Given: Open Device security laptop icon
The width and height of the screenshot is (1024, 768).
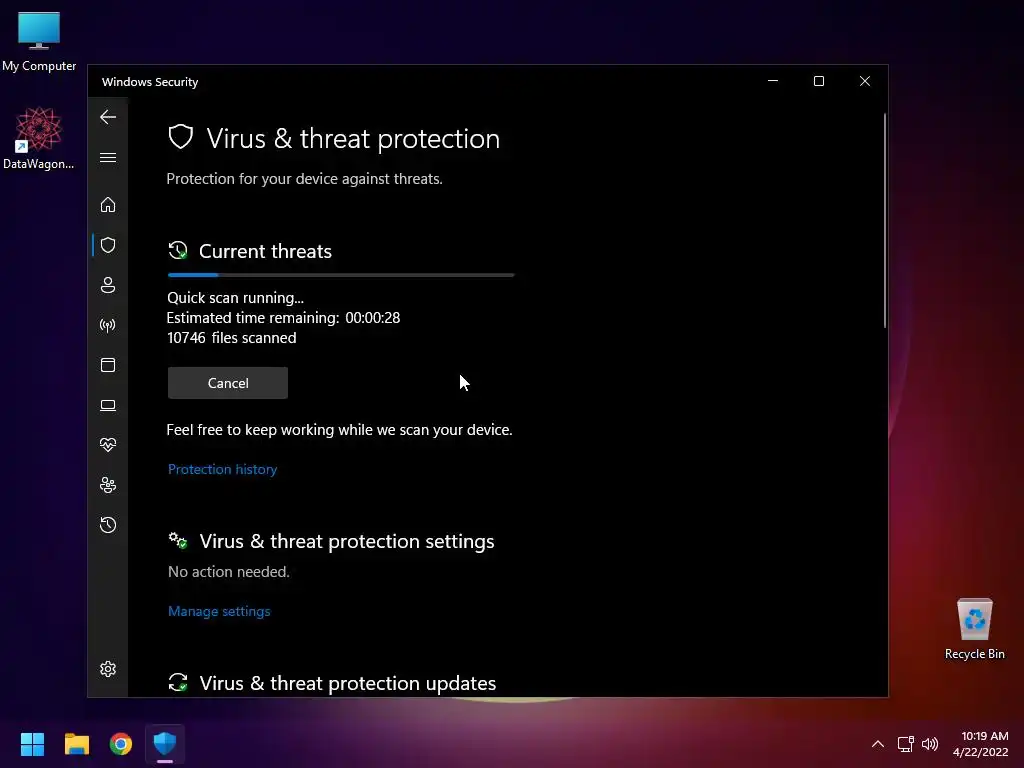Looking at the screenshot, I should (x=108, y=406).
